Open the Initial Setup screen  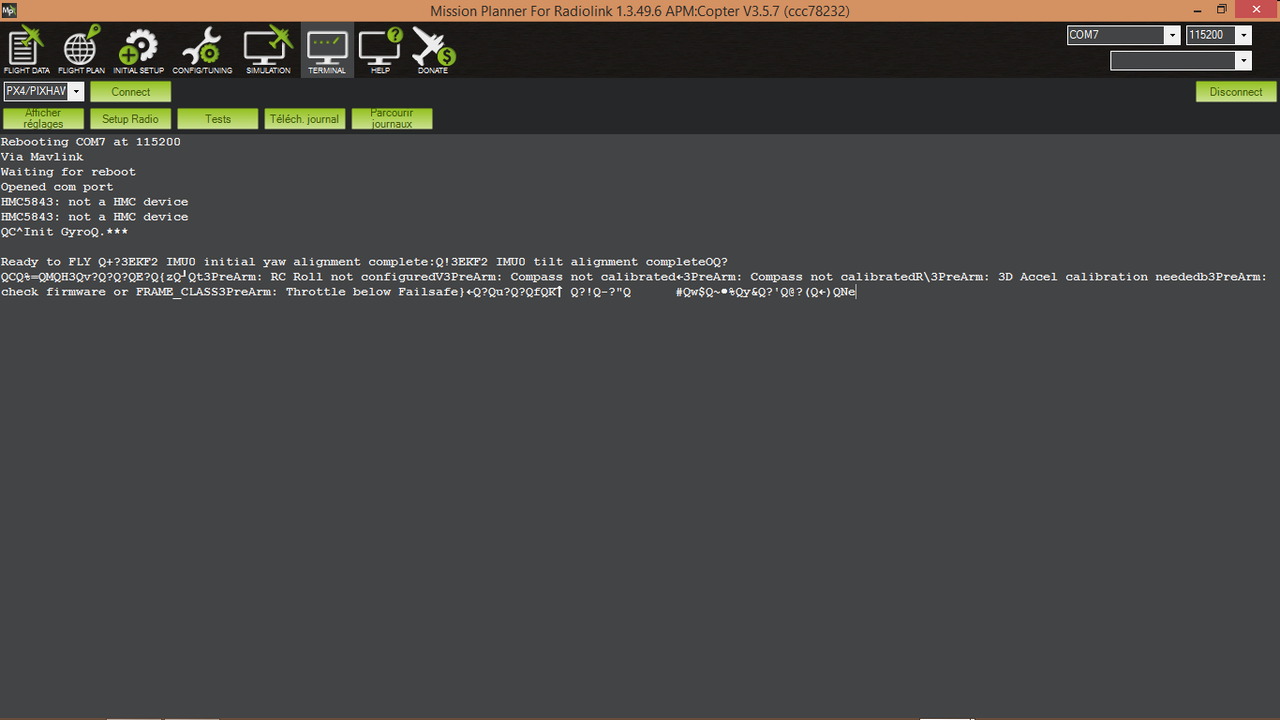(x=138, y=51)
